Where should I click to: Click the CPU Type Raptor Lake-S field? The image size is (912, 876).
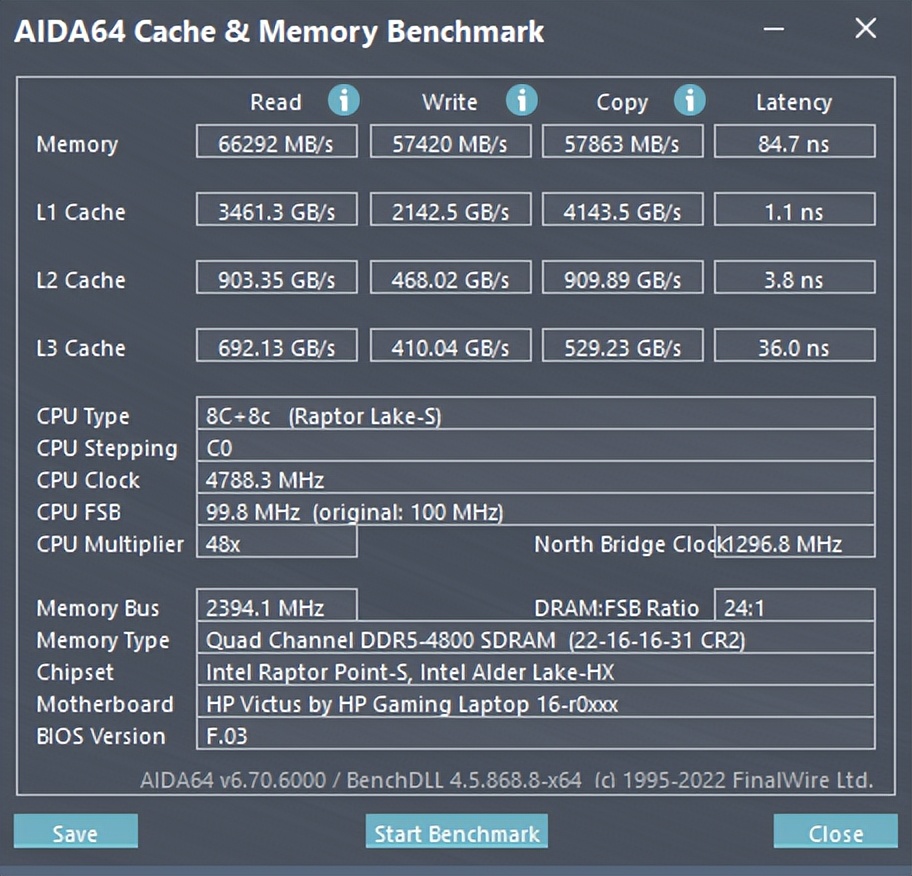click(535, 414)
